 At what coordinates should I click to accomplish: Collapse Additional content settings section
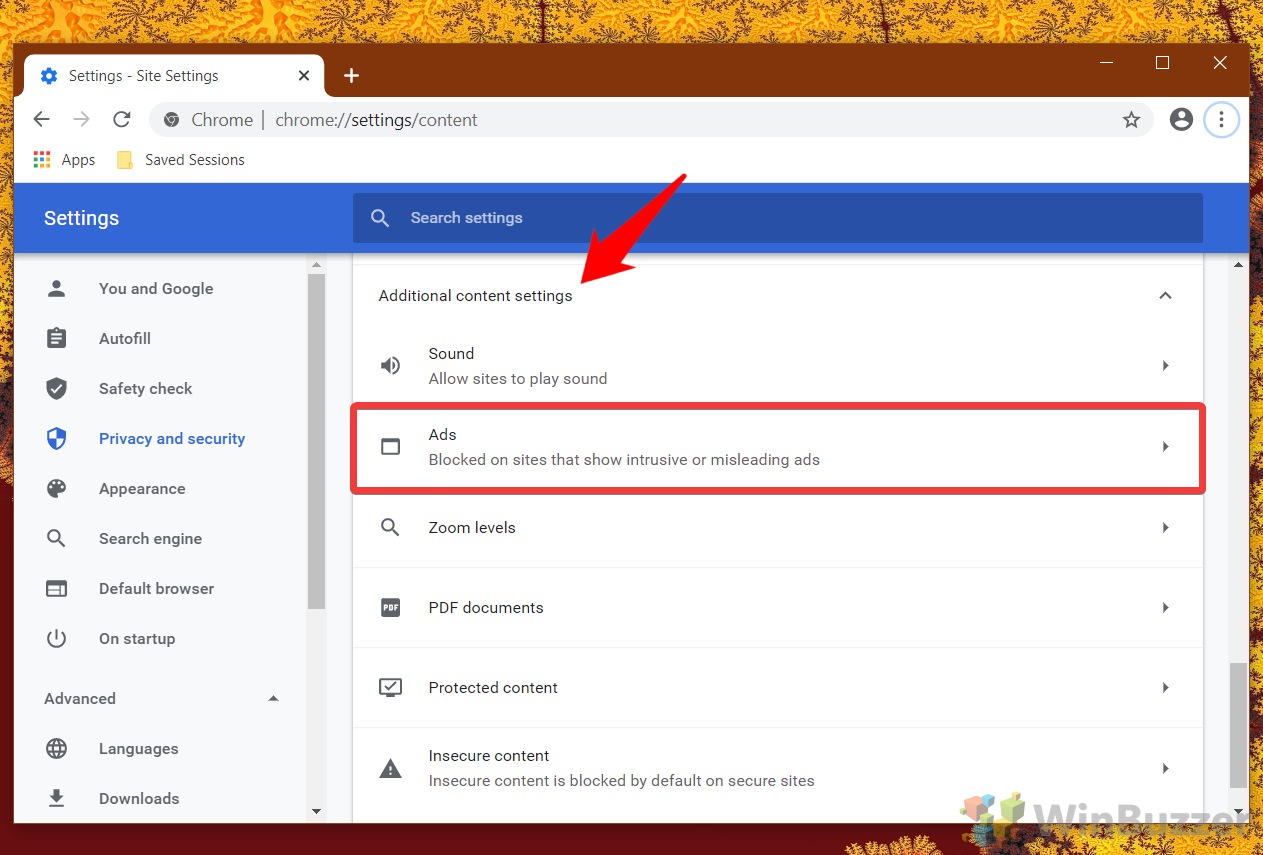click(x=1165, y=295)
